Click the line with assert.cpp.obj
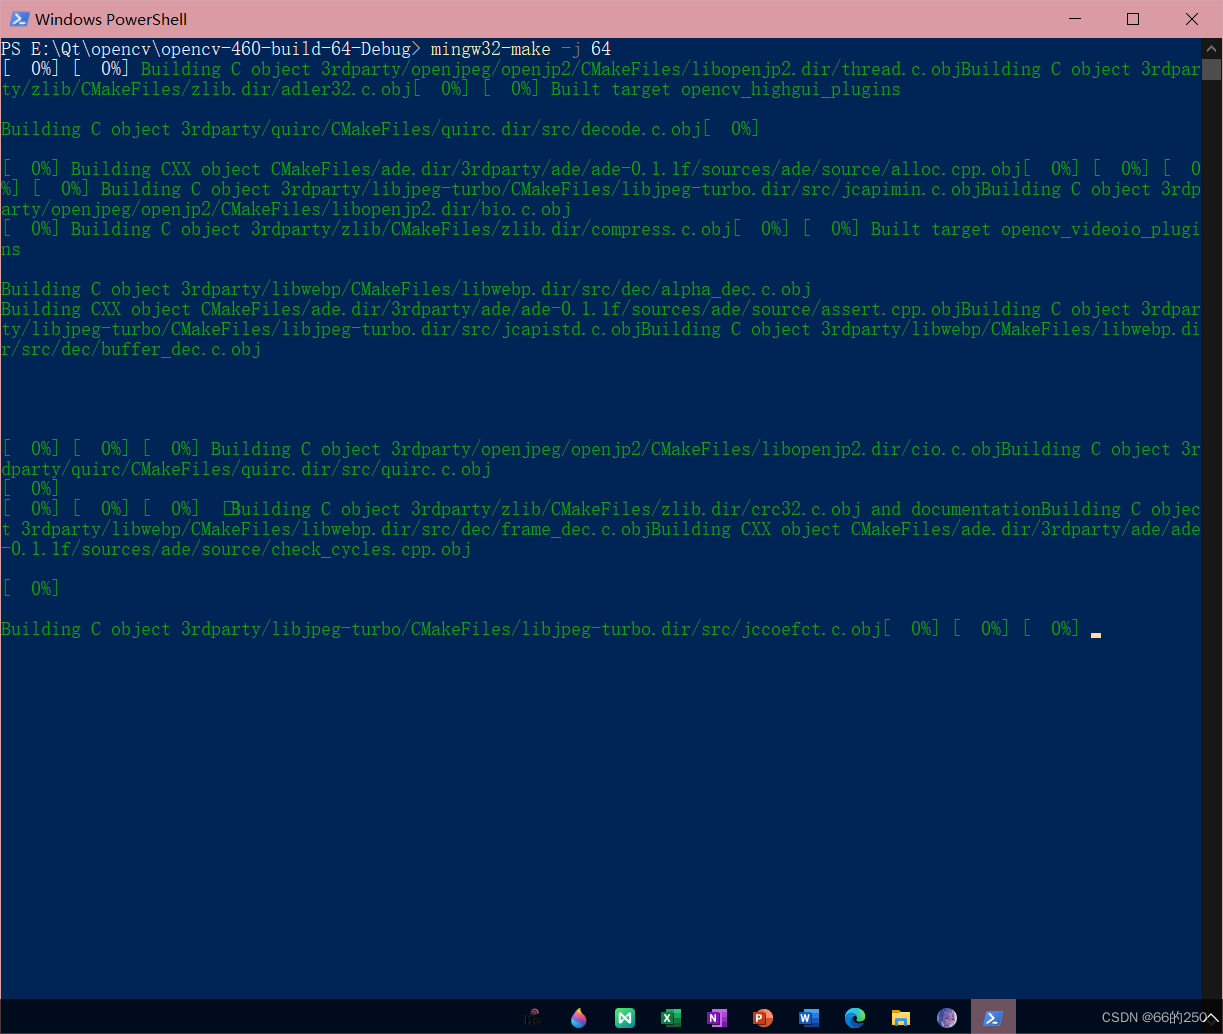 (601, 309)
